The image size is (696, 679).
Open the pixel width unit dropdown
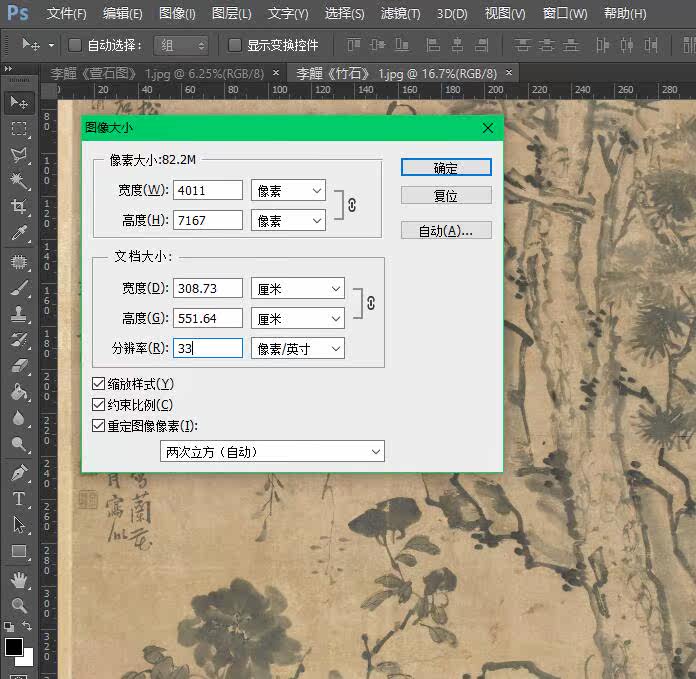click(x=289, y=191)
